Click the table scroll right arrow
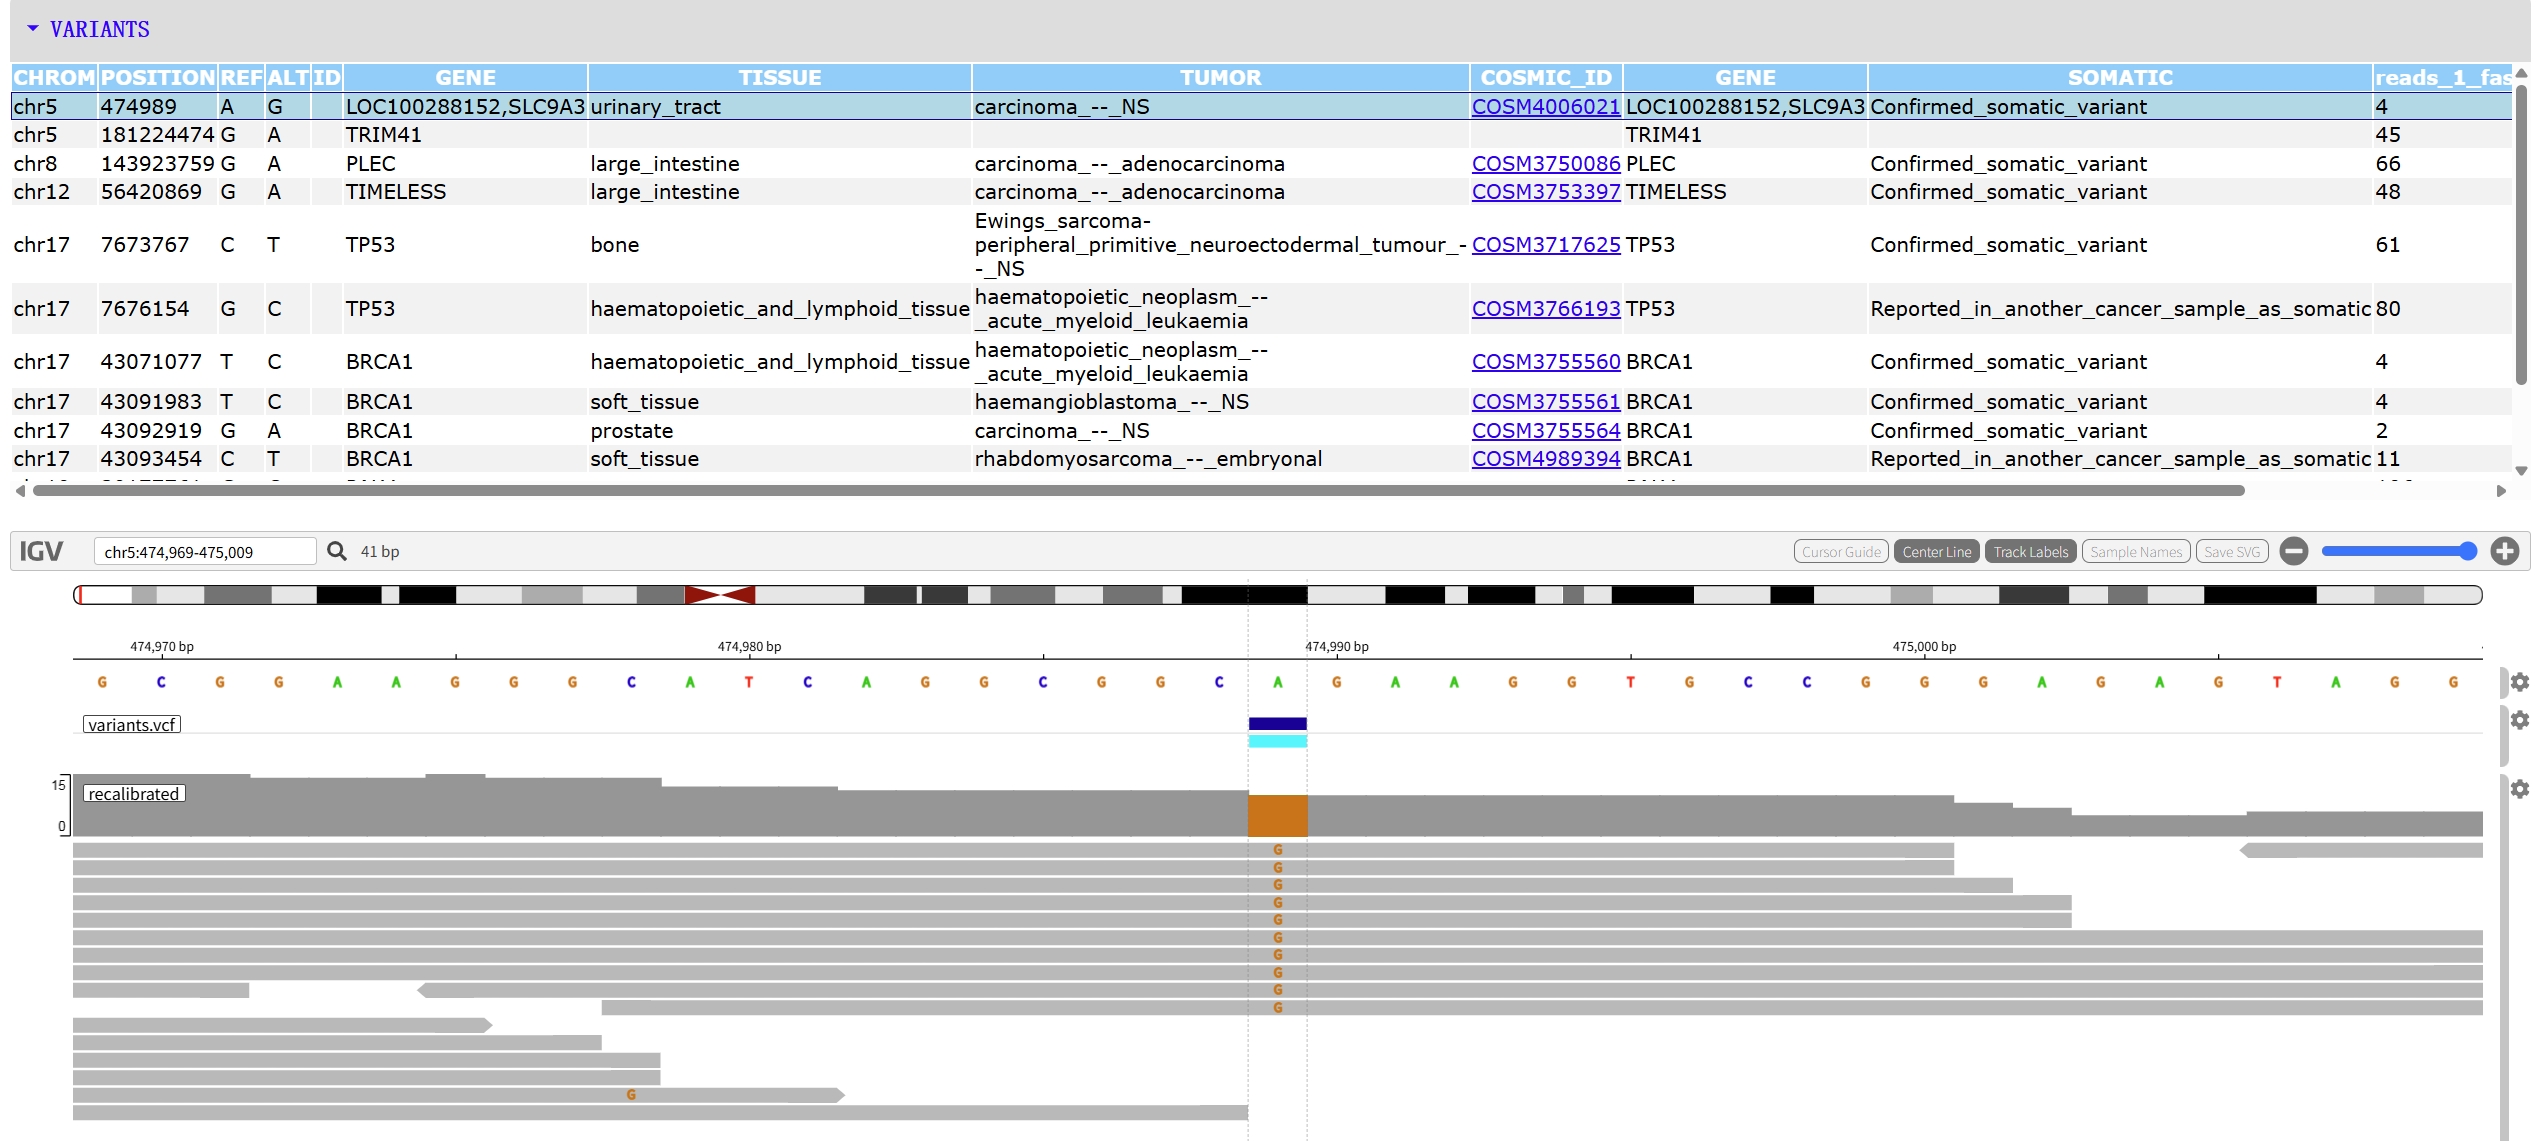 tap(2501, 491)
